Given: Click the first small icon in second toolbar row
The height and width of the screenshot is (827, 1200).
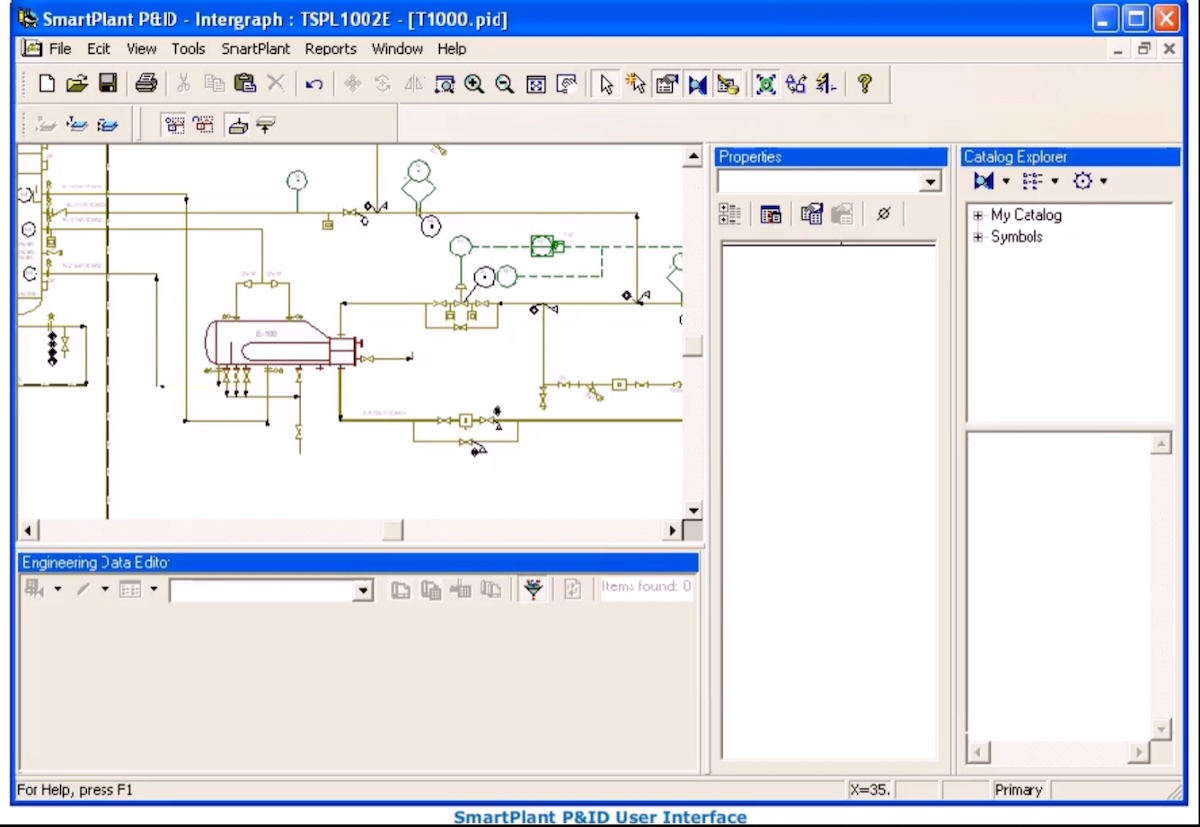Looking at the screenshot, I should pyautogui.click(x=46, y=125).
